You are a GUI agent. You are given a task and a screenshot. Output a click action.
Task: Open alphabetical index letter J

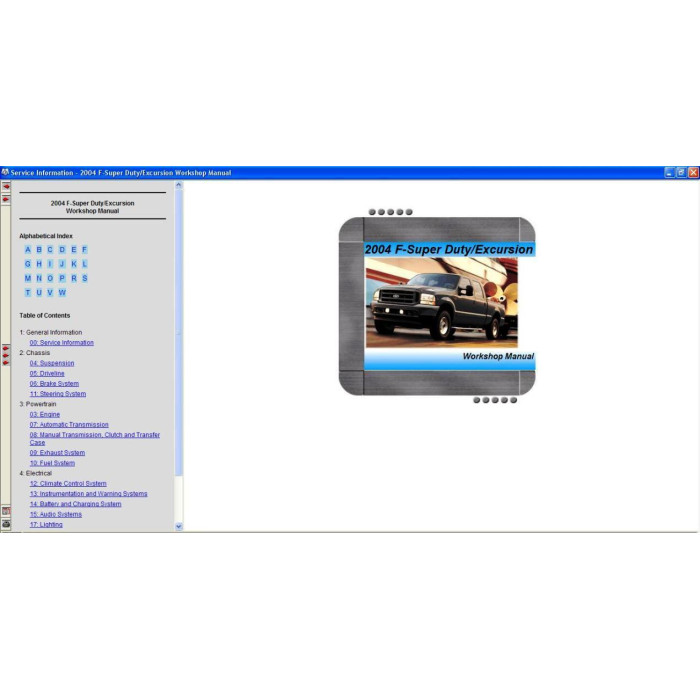click(62, 264)
